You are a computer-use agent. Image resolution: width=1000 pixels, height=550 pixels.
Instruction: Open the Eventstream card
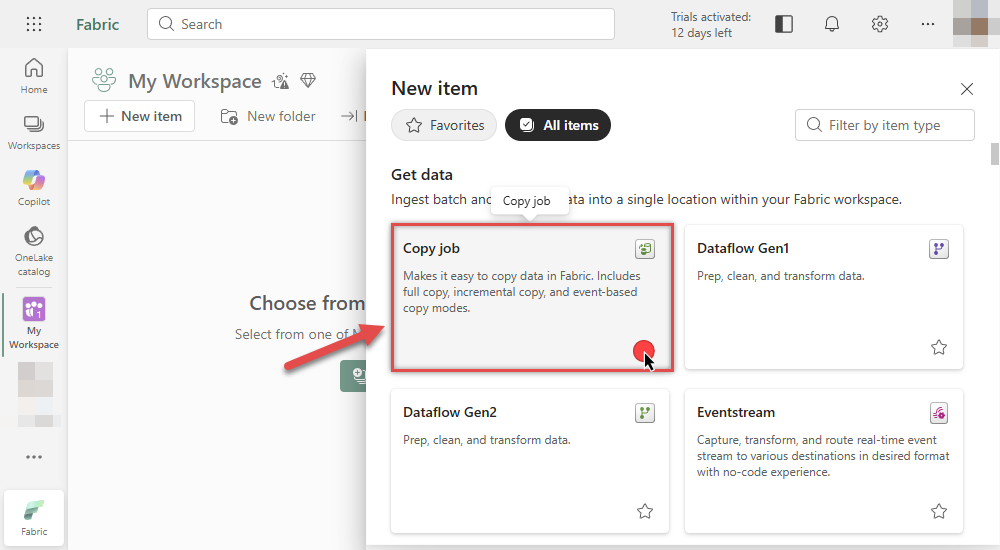[x=823, y=461]
